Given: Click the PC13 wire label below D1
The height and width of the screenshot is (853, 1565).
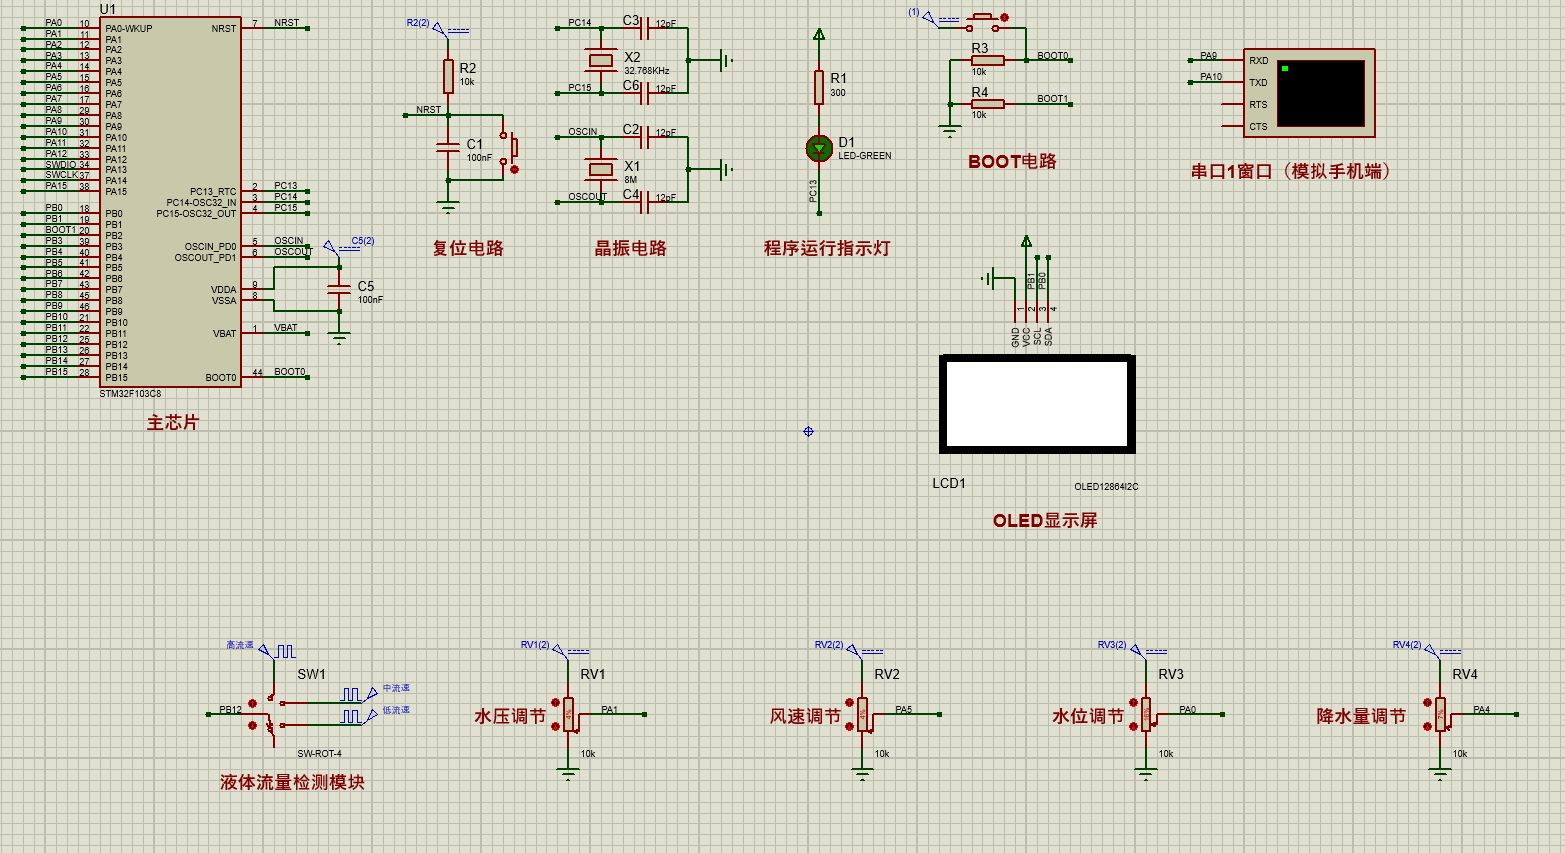Looking at the screenshot, I should pyautogui.click(x=813, y=190).
